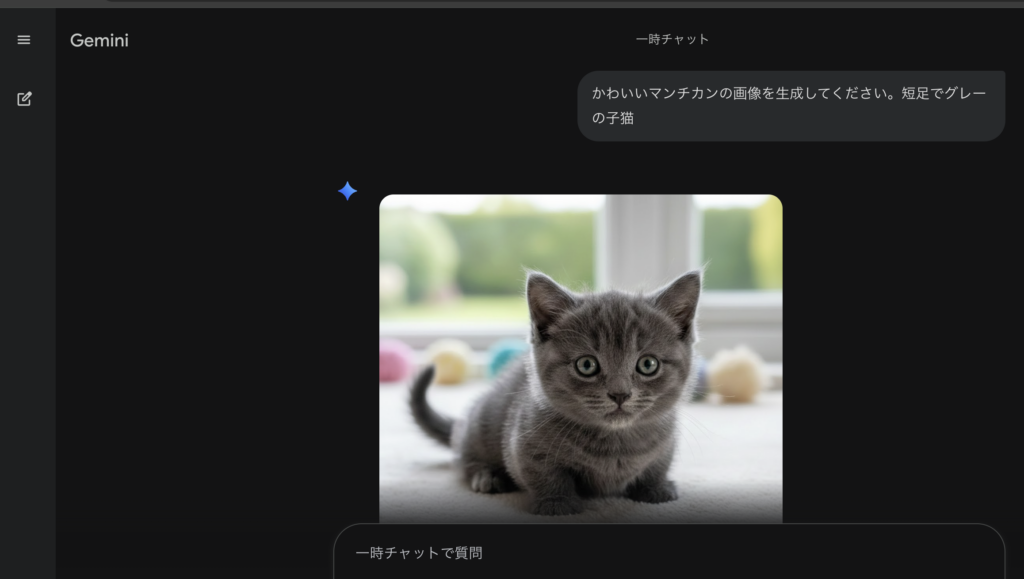The height and width of the screenshot is (579, 1024).
Task: Click the 一時チャット header label
Action: click(x=672, y=39)
